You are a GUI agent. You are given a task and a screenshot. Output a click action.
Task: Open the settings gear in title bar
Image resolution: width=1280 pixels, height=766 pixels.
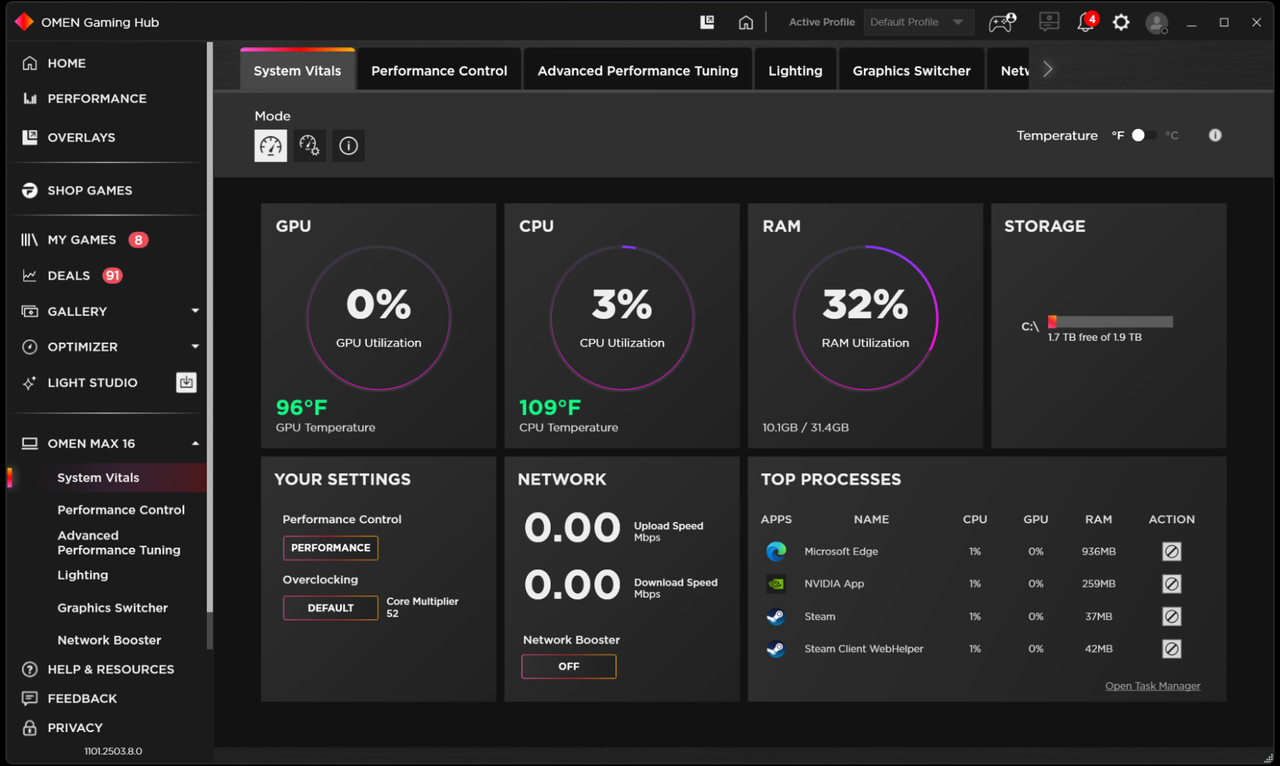[x=1121, y=22]
